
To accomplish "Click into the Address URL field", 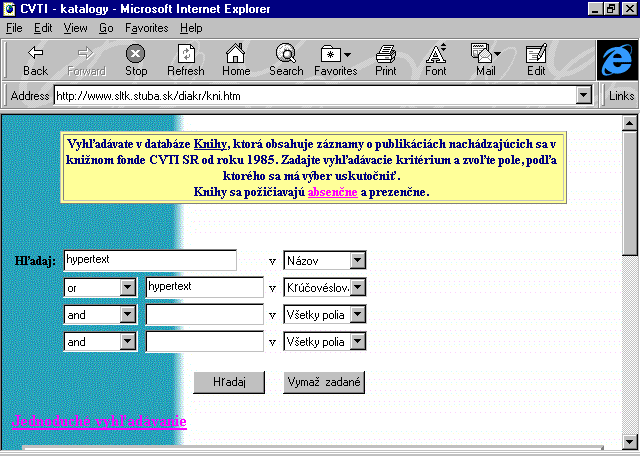I will (315, 96).
